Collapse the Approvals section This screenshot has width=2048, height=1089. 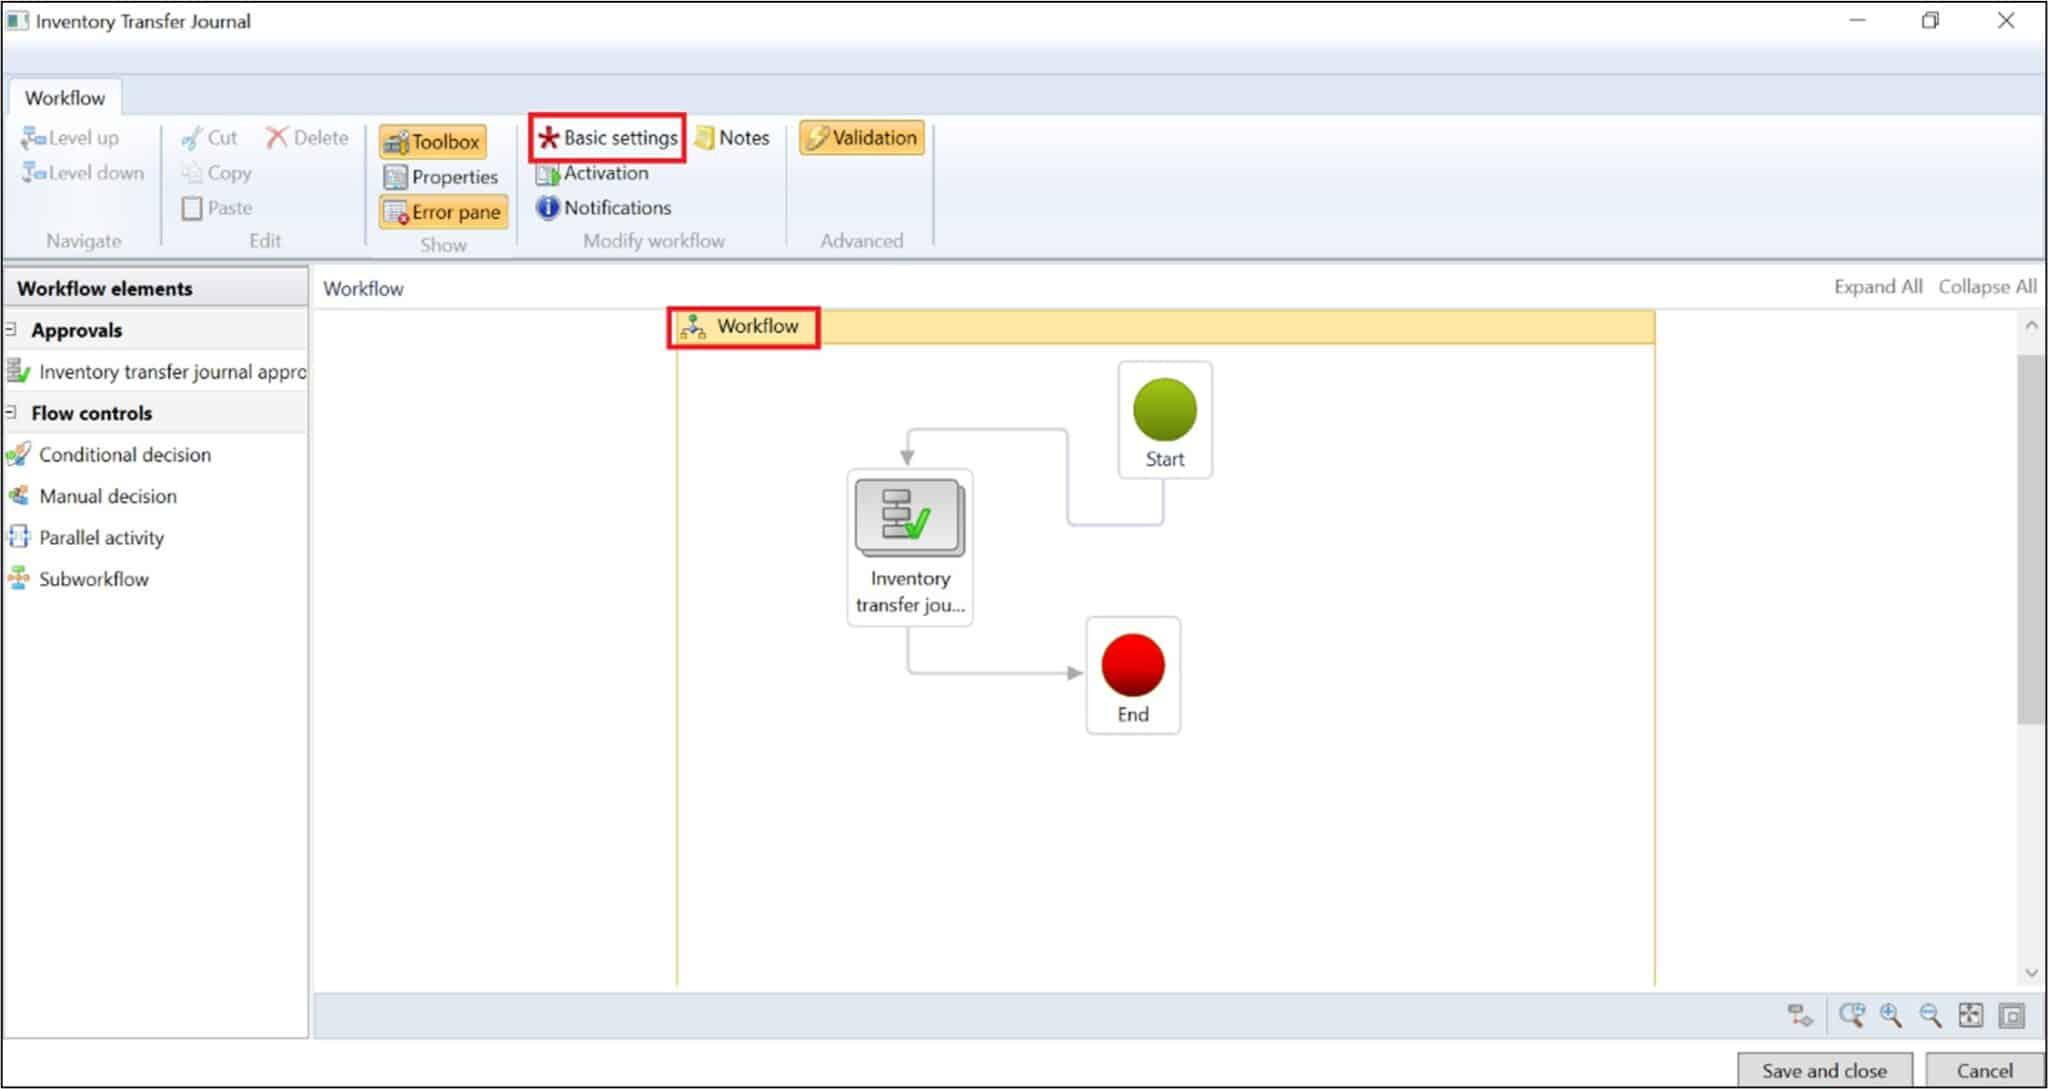tap(12, 328)
